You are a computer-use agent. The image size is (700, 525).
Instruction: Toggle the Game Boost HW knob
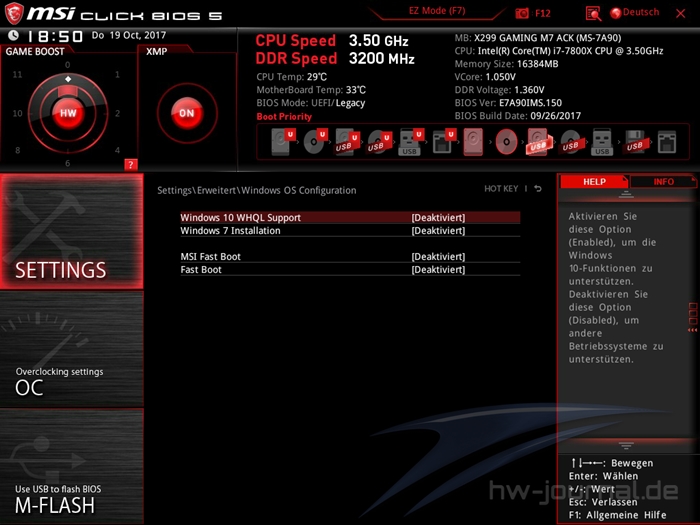68,113
